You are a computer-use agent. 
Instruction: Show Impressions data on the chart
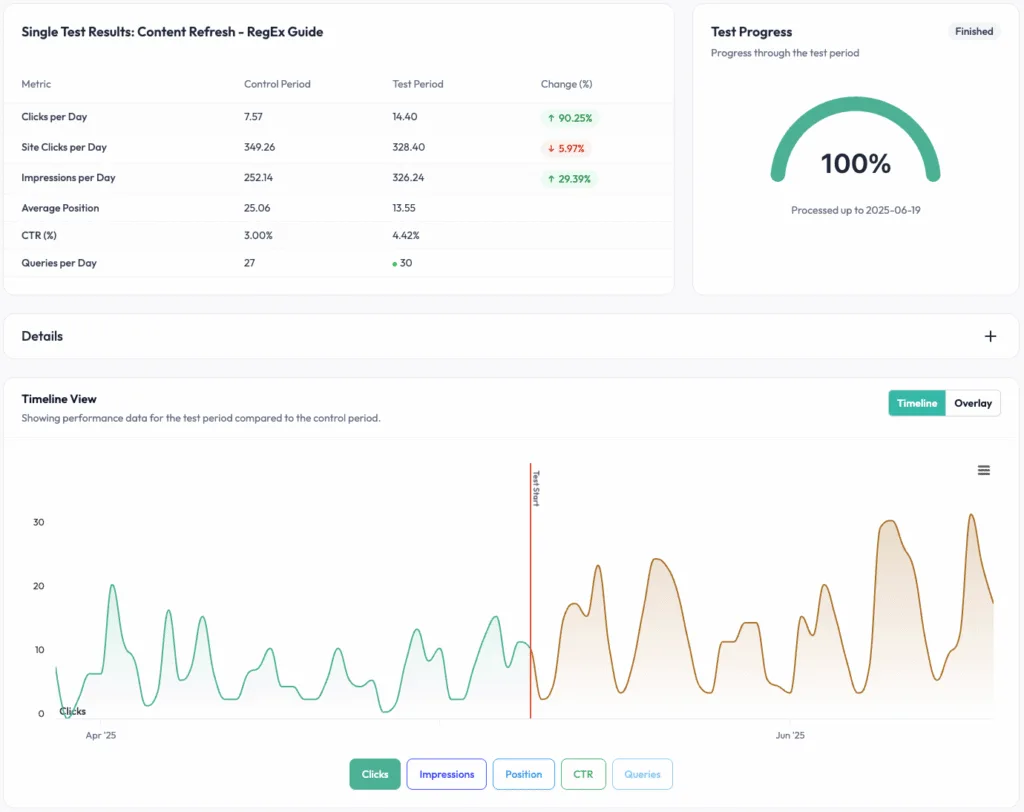(x=446, y=774)
